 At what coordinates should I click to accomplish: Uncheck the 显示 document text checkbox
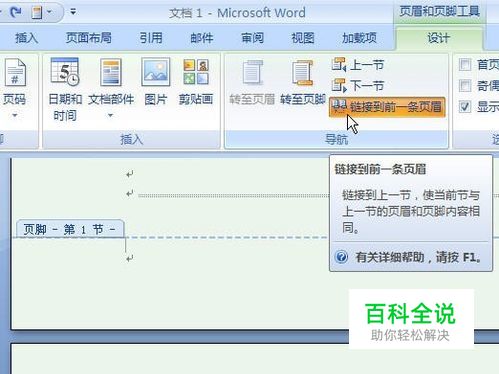pyautogui.click(x=465, y=107)
